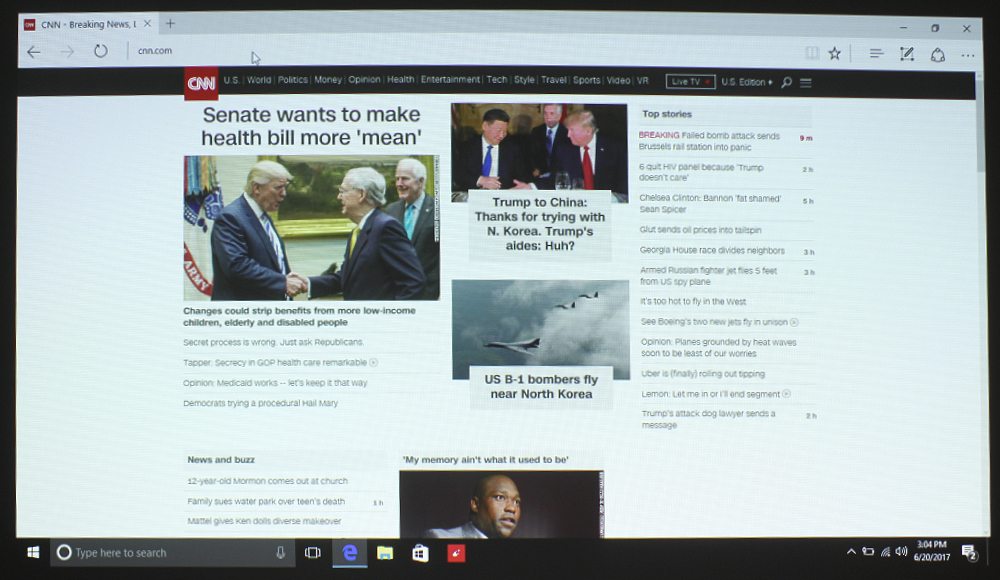The height and width of the screenshot is (580, 1000).
Task: Open 'Georgia House race divides neighbors' link
Action: tap(712, 250)
